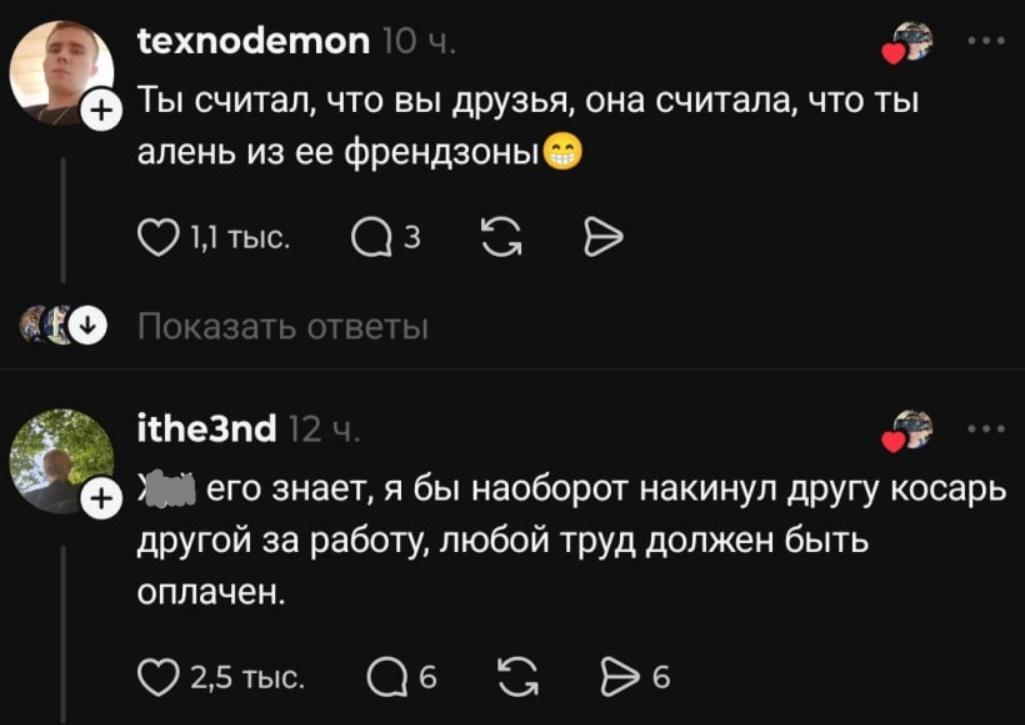Open texnodemon username profile link
This screenshot has width=1025, height=725.
[254, 42]
